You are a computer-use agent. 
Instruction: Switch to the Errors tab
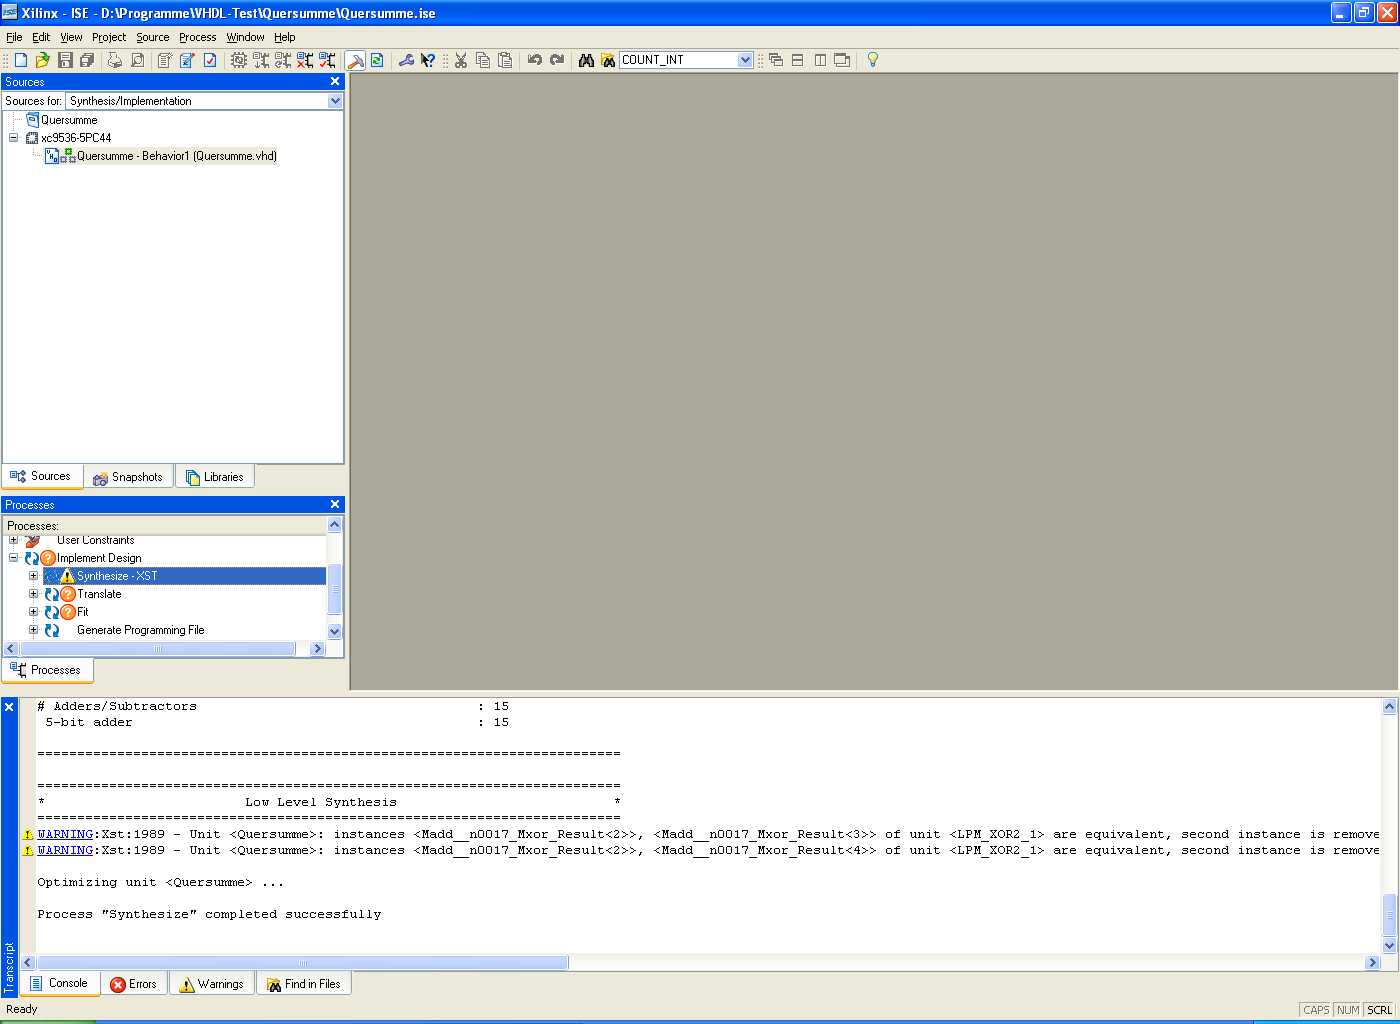(134, 984)
